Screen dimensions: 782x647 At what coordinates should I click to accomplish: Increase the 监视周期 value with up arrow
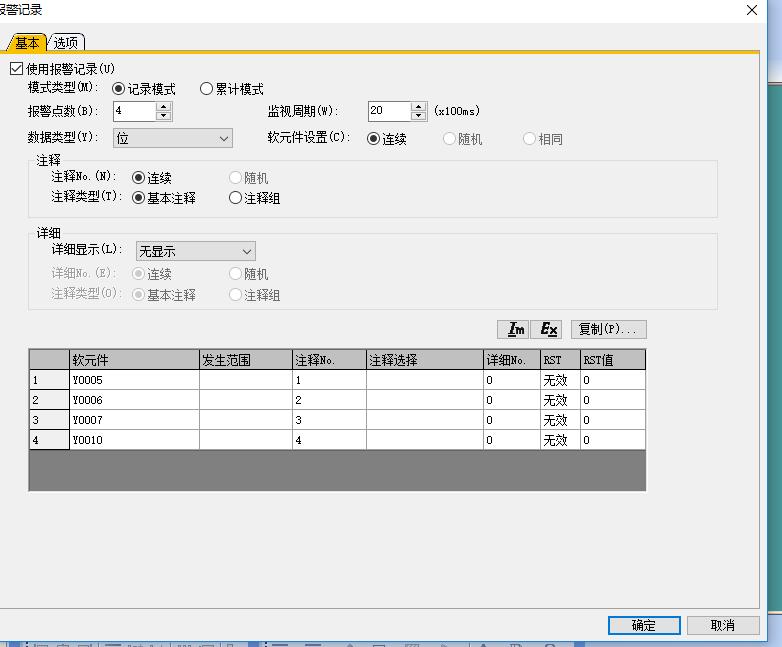tap(419, 106)
